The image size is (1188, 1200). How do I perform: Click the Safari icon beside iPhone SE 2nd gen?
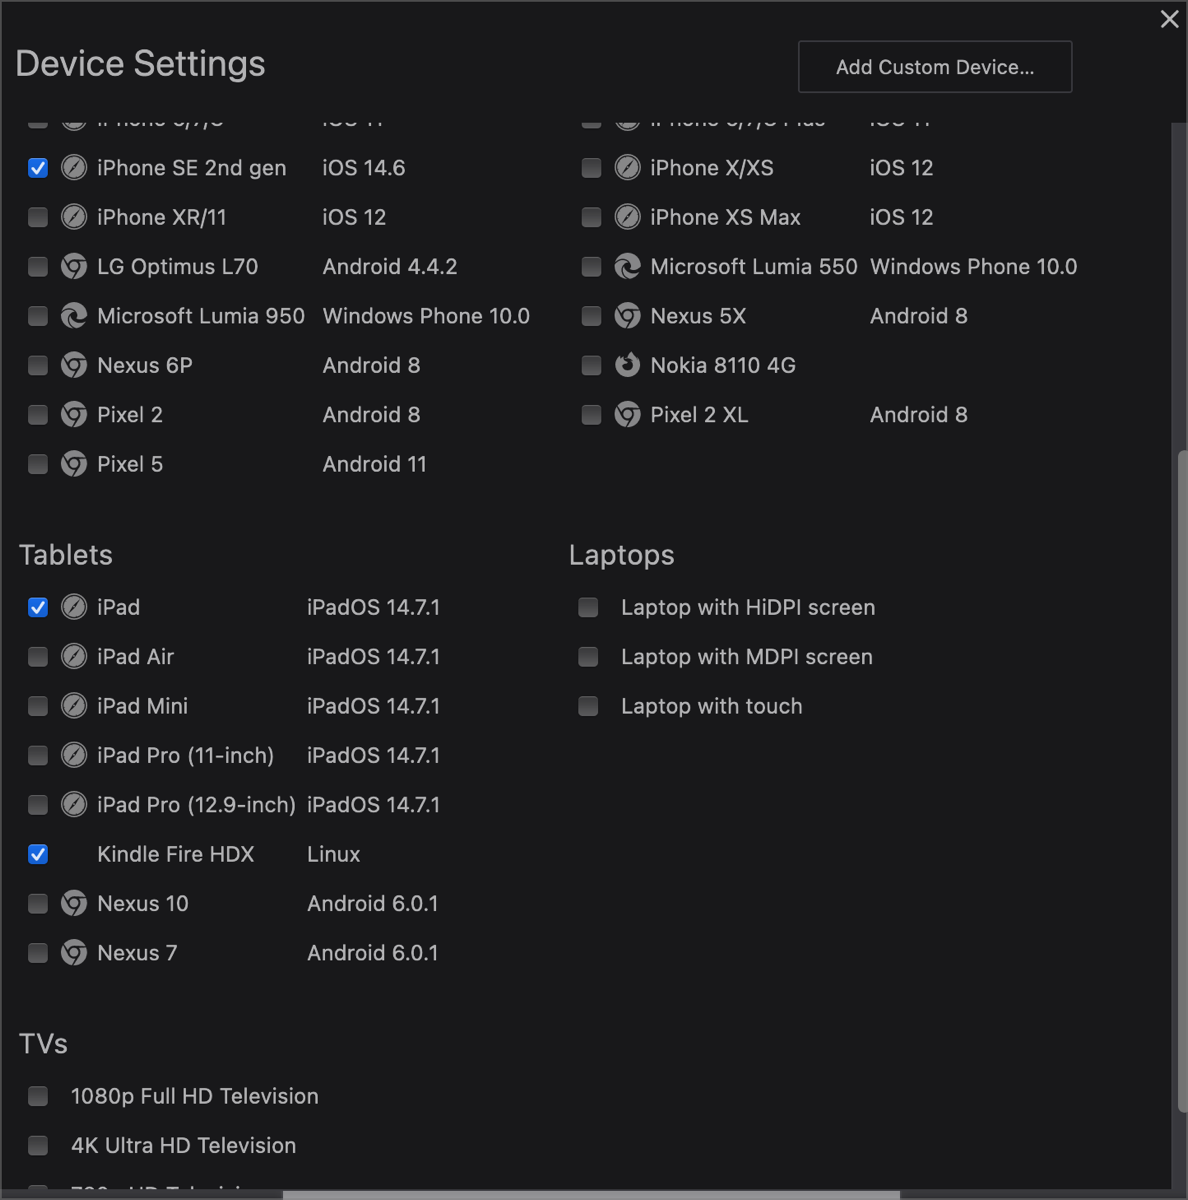point(74,168)
